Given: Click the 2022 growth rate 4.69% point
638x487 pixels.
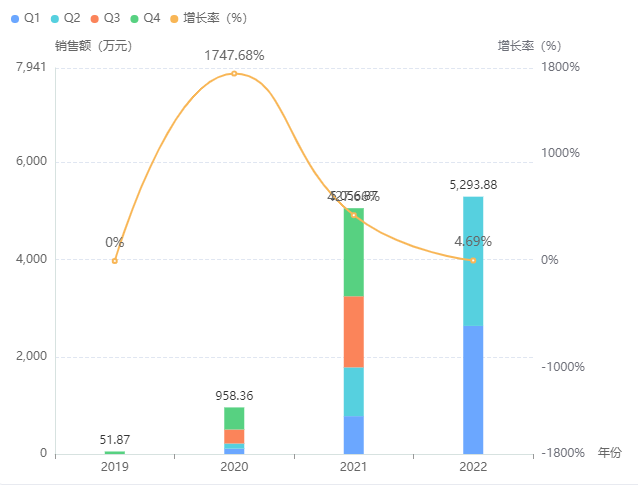Looking at the screenshot, I should 473,260.
